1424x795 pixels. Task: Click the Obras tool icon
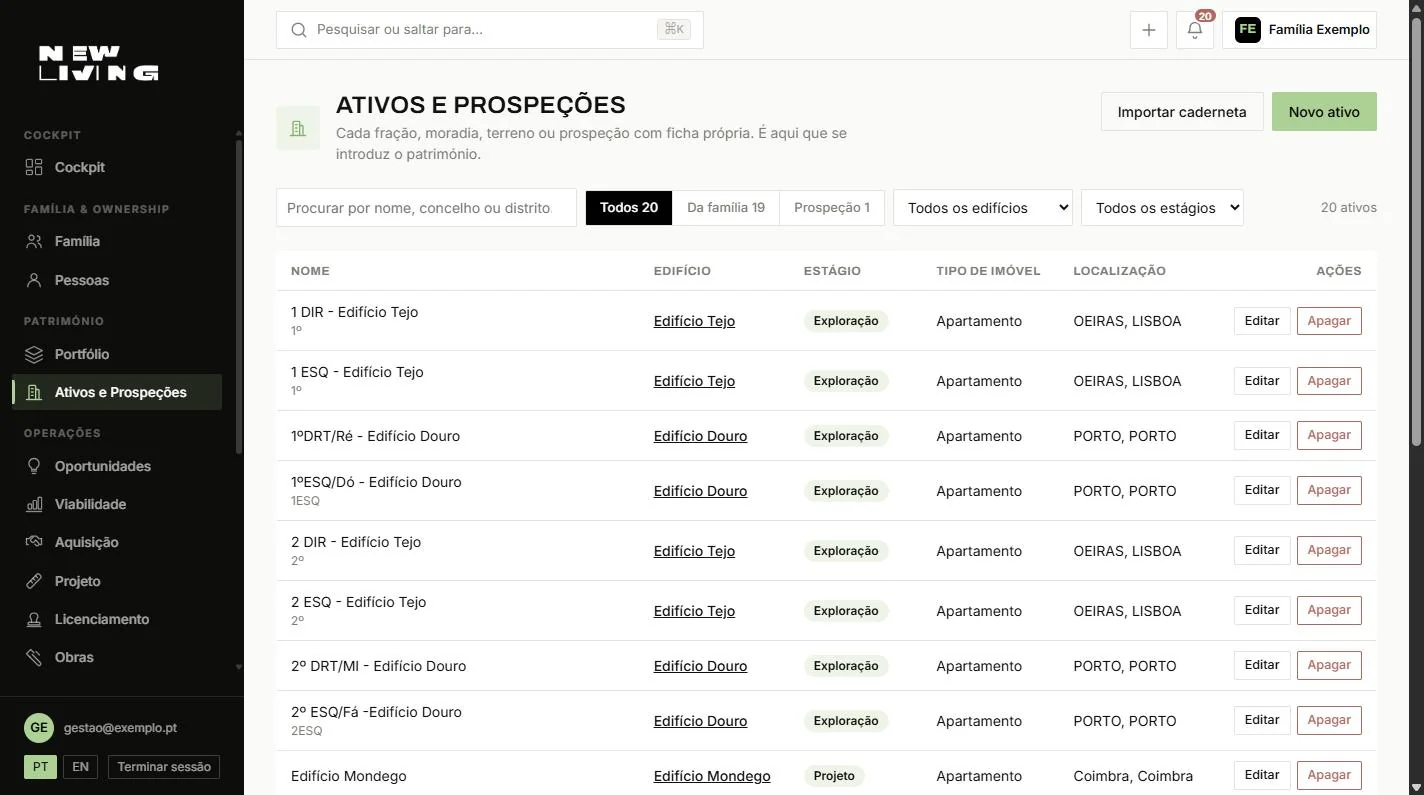click(34, 657)
